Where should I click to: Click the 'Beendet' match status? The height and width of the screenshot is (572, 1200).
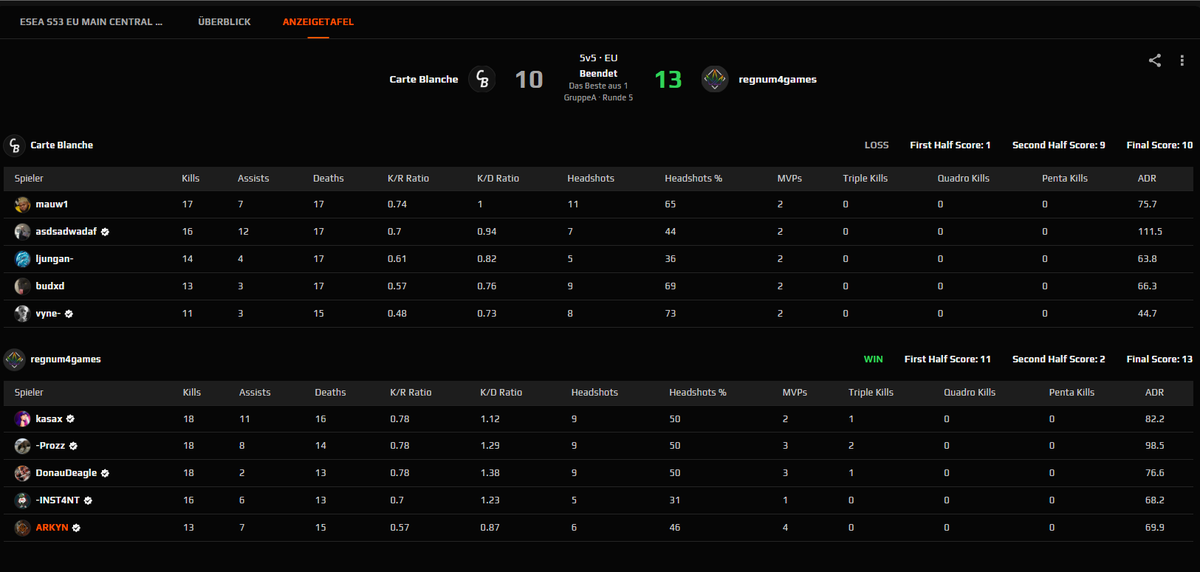[598, 73]
